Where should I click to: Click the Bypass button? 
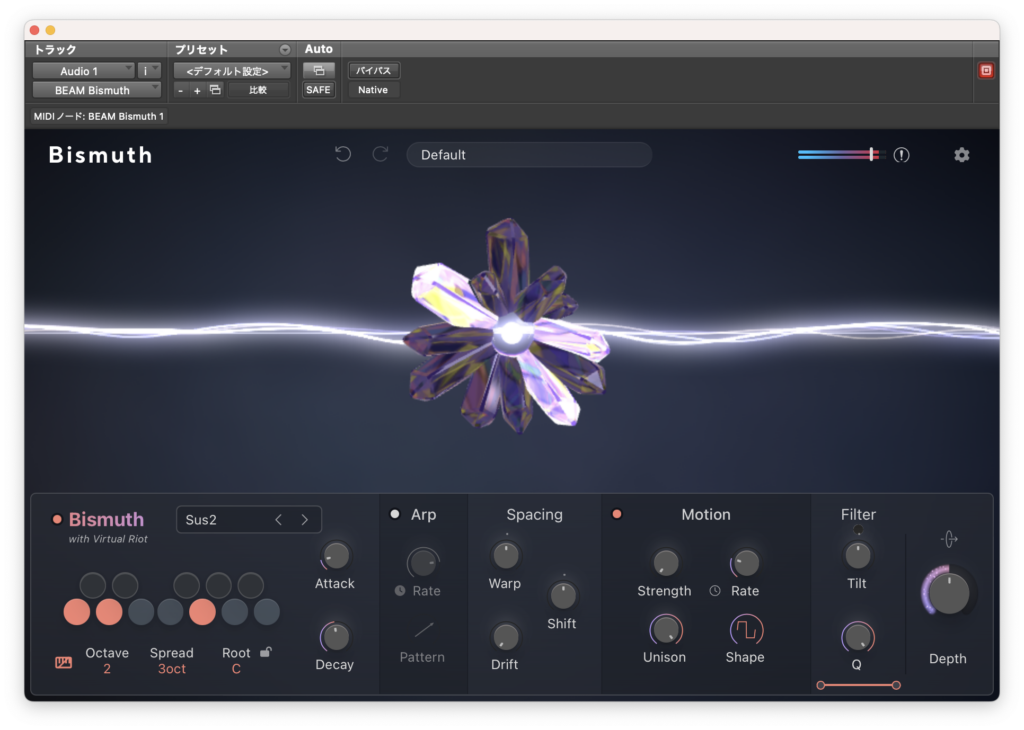[x=374, y=71]
